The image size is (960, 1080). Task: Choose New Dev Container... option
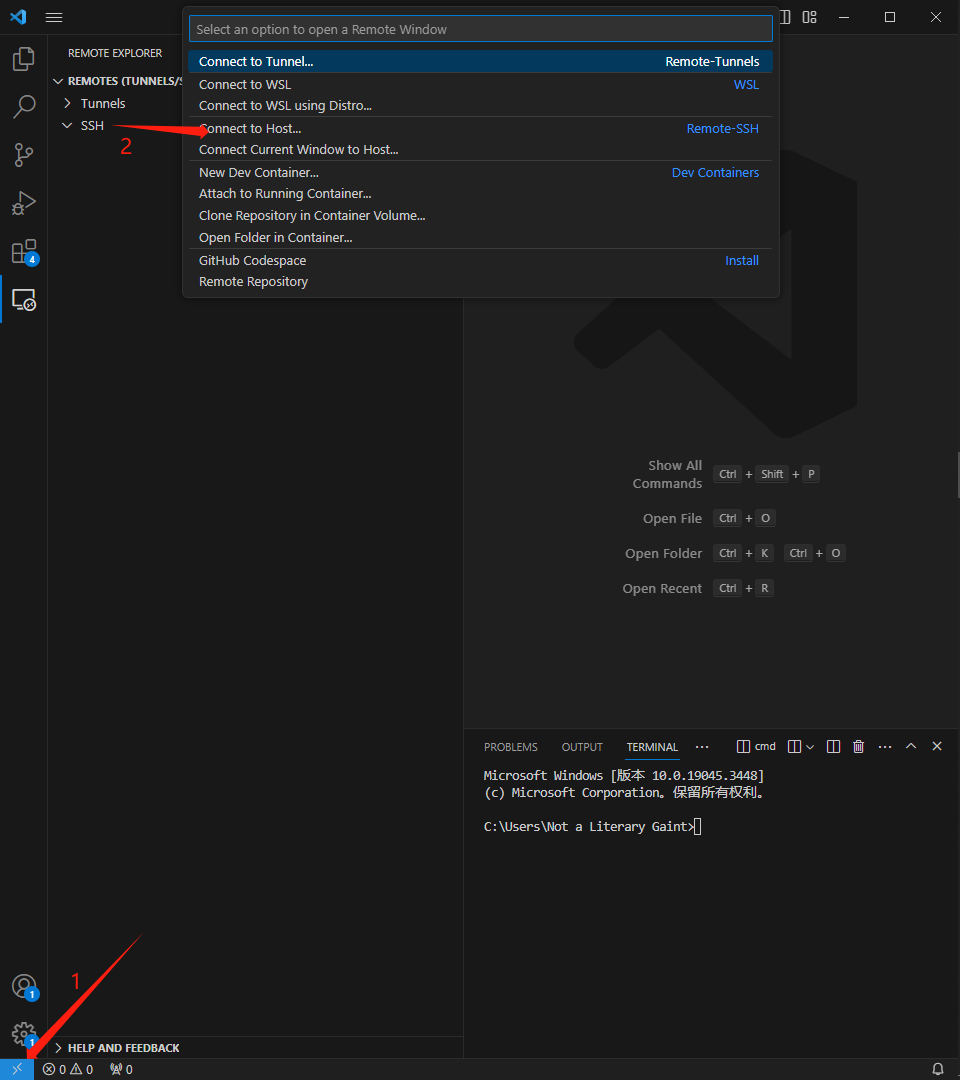point(480,172)
